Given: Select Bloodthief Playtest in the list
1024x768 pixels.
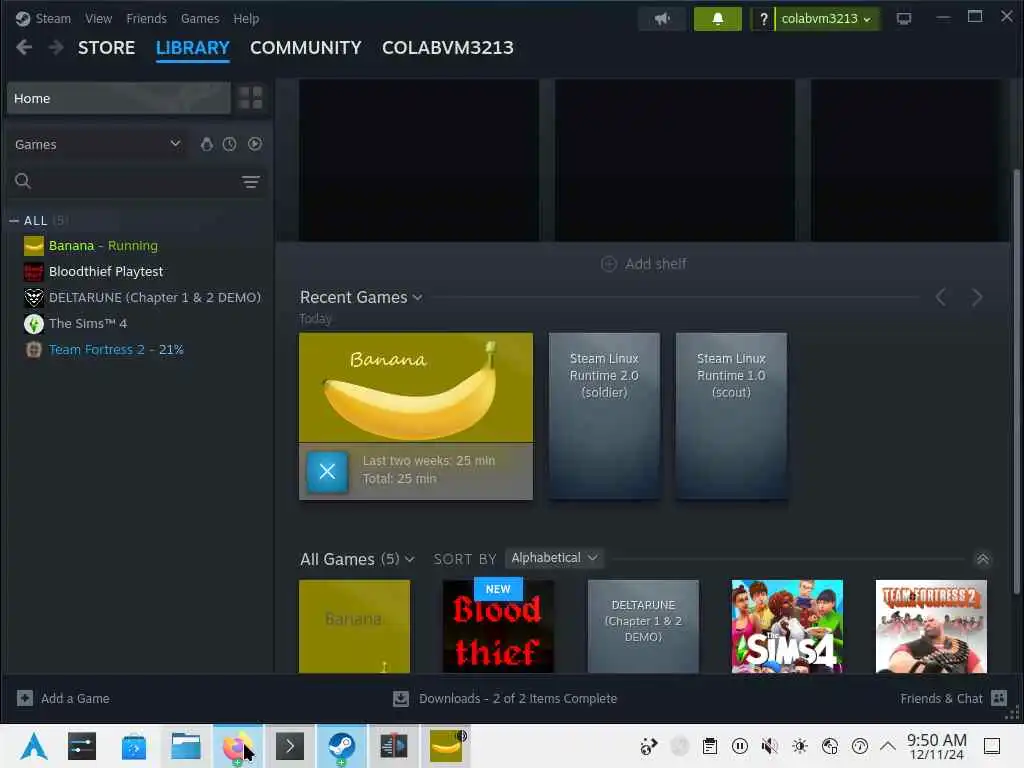Looking at the screenshot, I should click(106, 272).
